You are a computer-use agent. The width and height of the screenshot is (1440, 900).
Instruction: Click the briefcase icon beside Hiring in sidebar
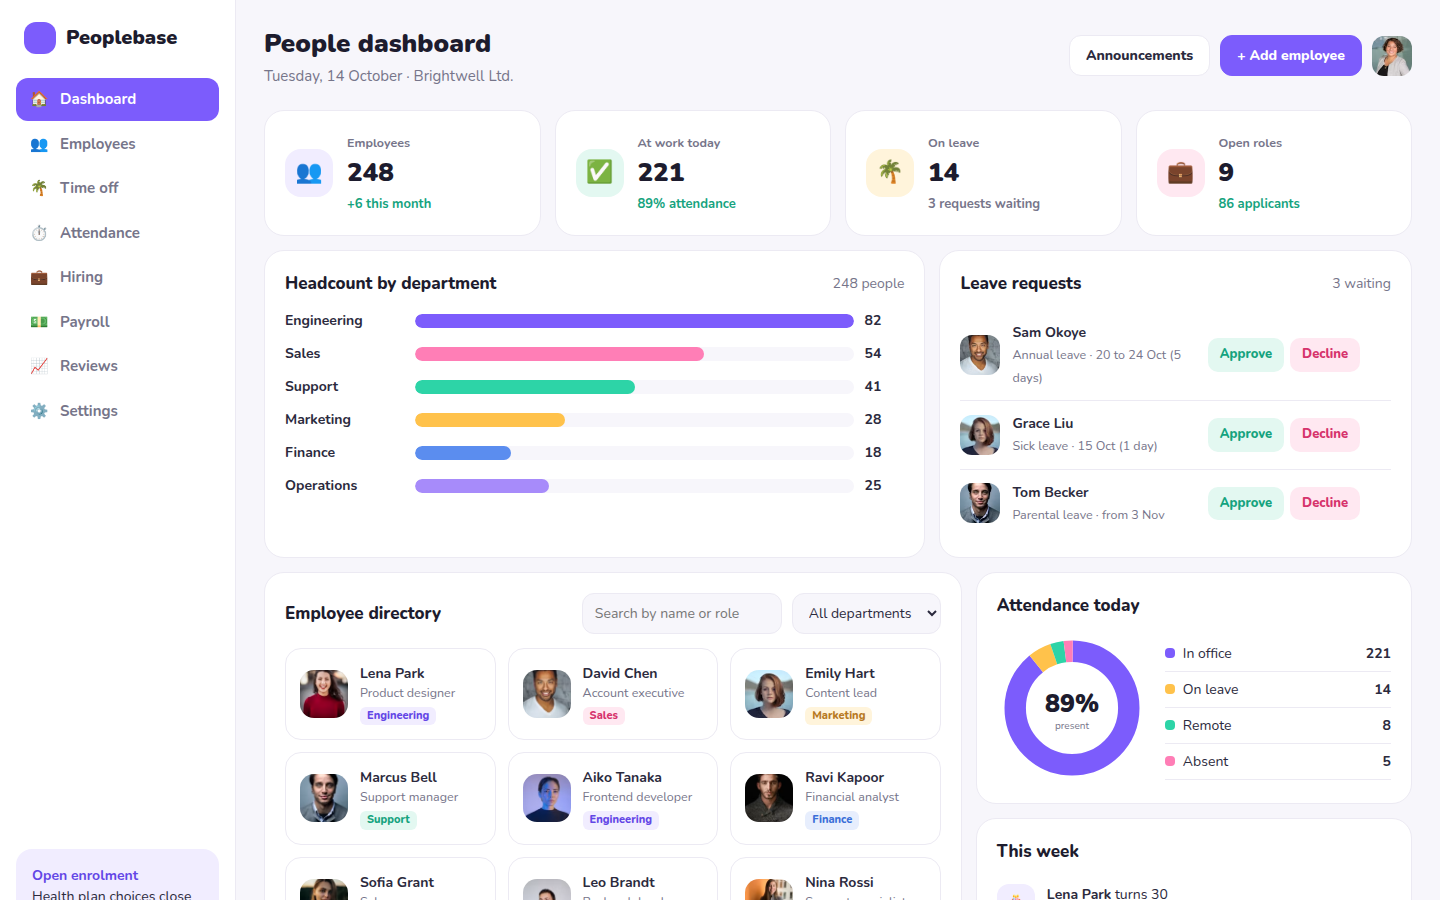pyautogui.click(x=39, y=277)
